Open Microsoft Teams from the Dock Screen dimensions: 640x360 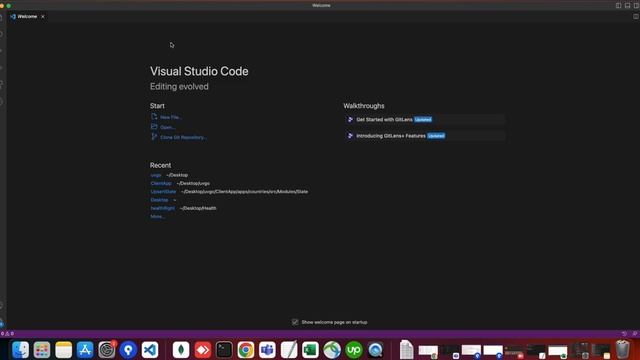[267, 350]
